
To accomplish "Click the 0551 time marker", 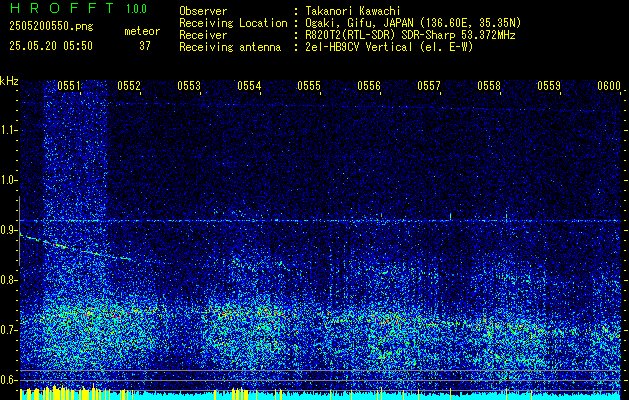I will [x=69, y=85].
